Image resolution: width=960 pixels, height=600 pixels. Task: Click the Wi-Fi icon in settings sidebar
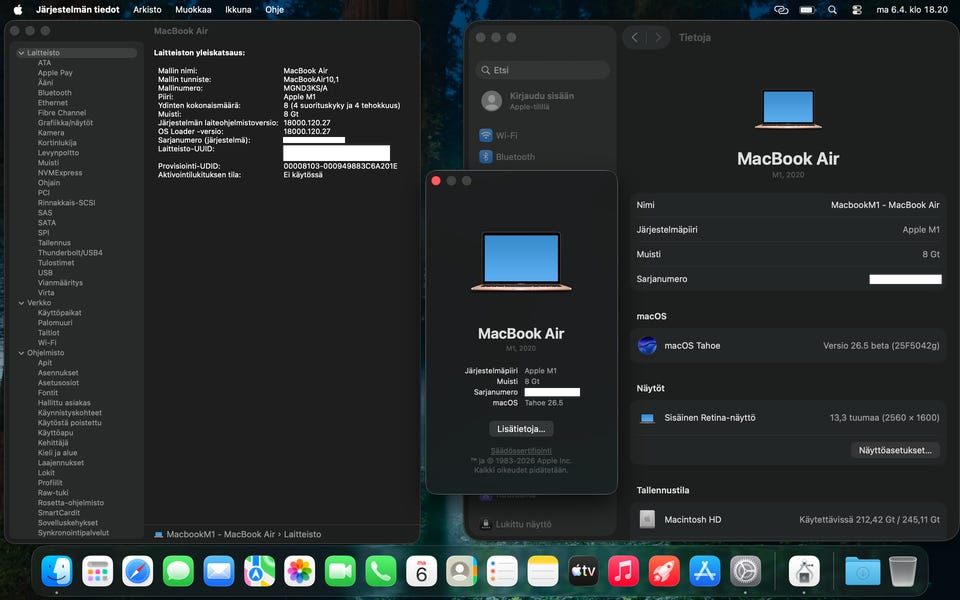tap(486, 135)
